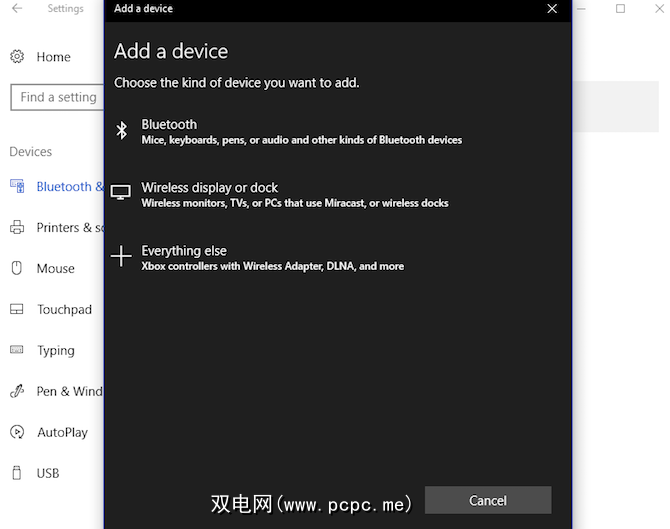670x529 pixels.
Task: Focus the Find a setting search box
Action: point(57,97)
